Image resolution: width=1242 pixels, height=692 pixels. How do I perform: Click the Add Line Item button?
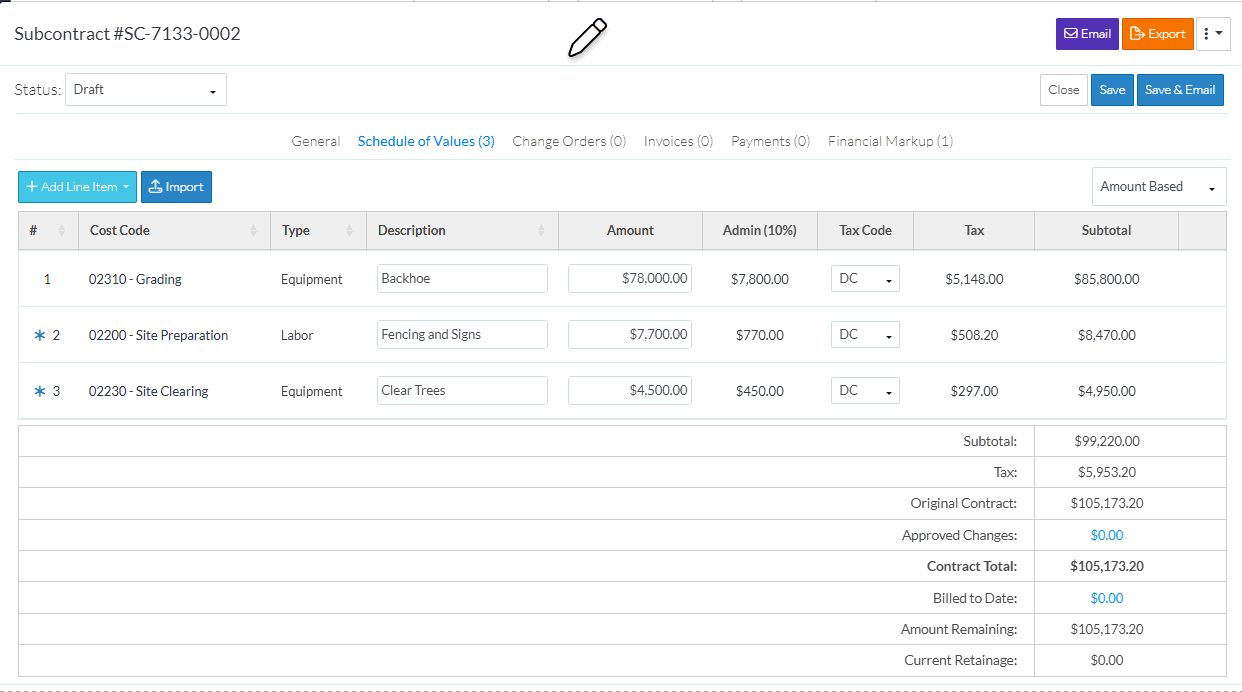pyautogui.click(x=77, y=187)
